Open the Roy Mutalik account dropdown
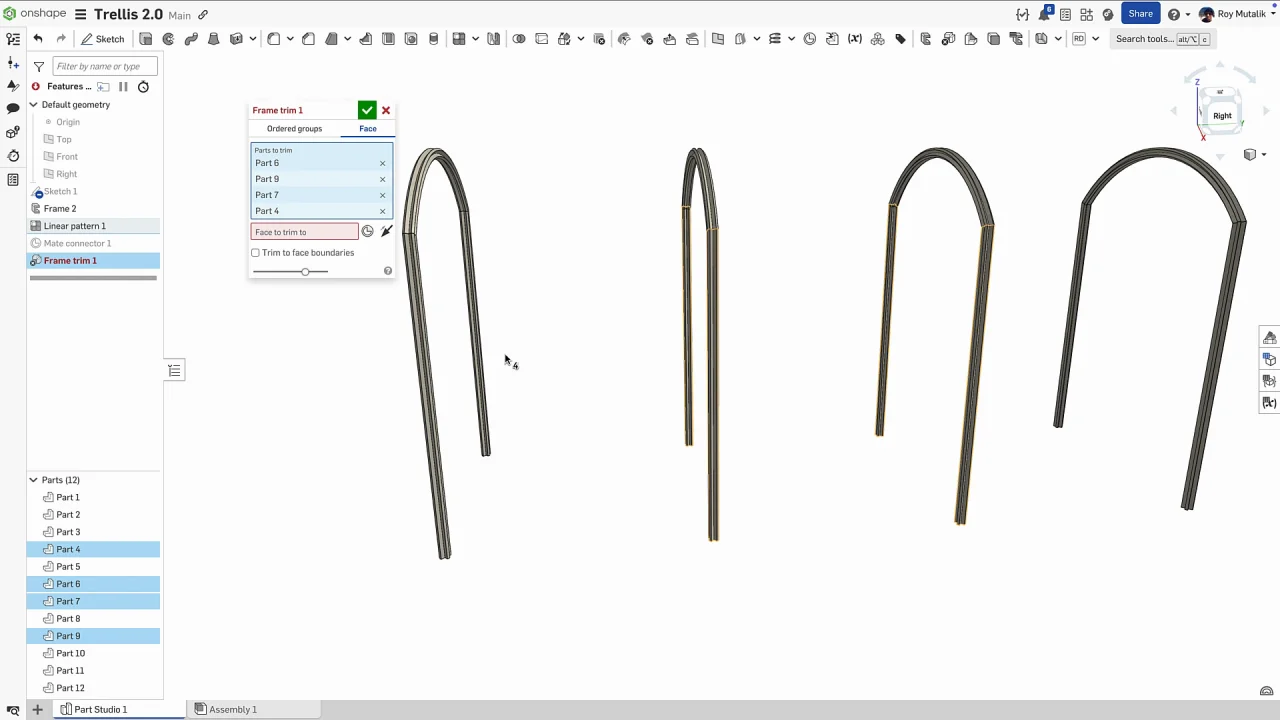 [1240, 14]
